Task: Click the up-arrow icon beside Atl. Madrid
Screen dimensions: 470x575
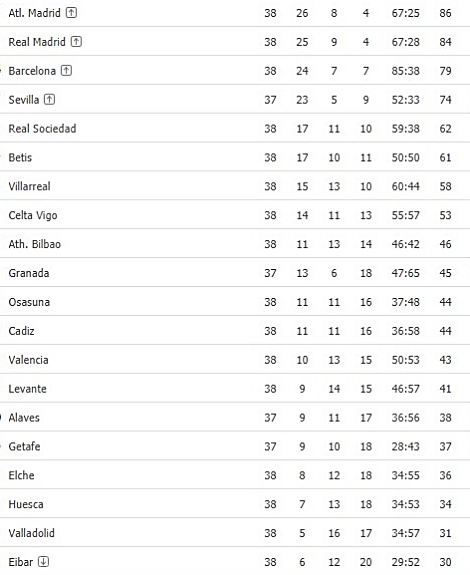Action: [71, 13]
